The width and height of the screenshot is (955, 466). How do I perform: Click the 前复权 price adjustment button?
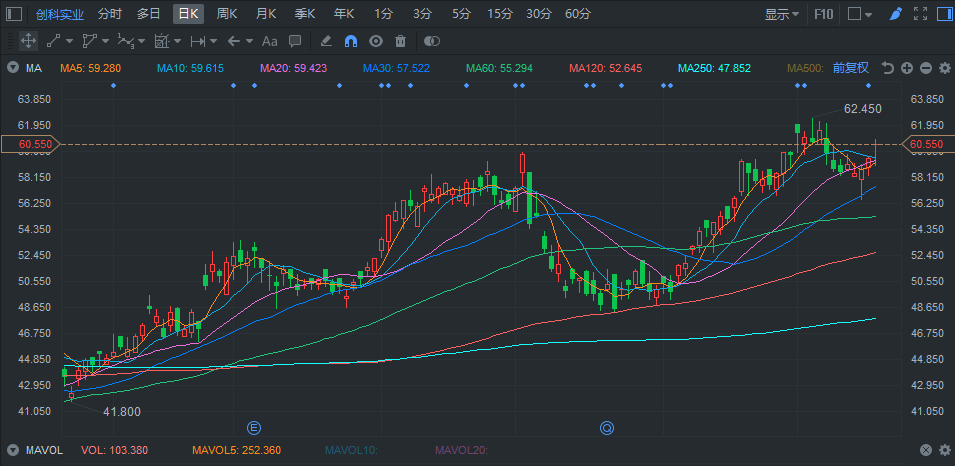[851, 68]
